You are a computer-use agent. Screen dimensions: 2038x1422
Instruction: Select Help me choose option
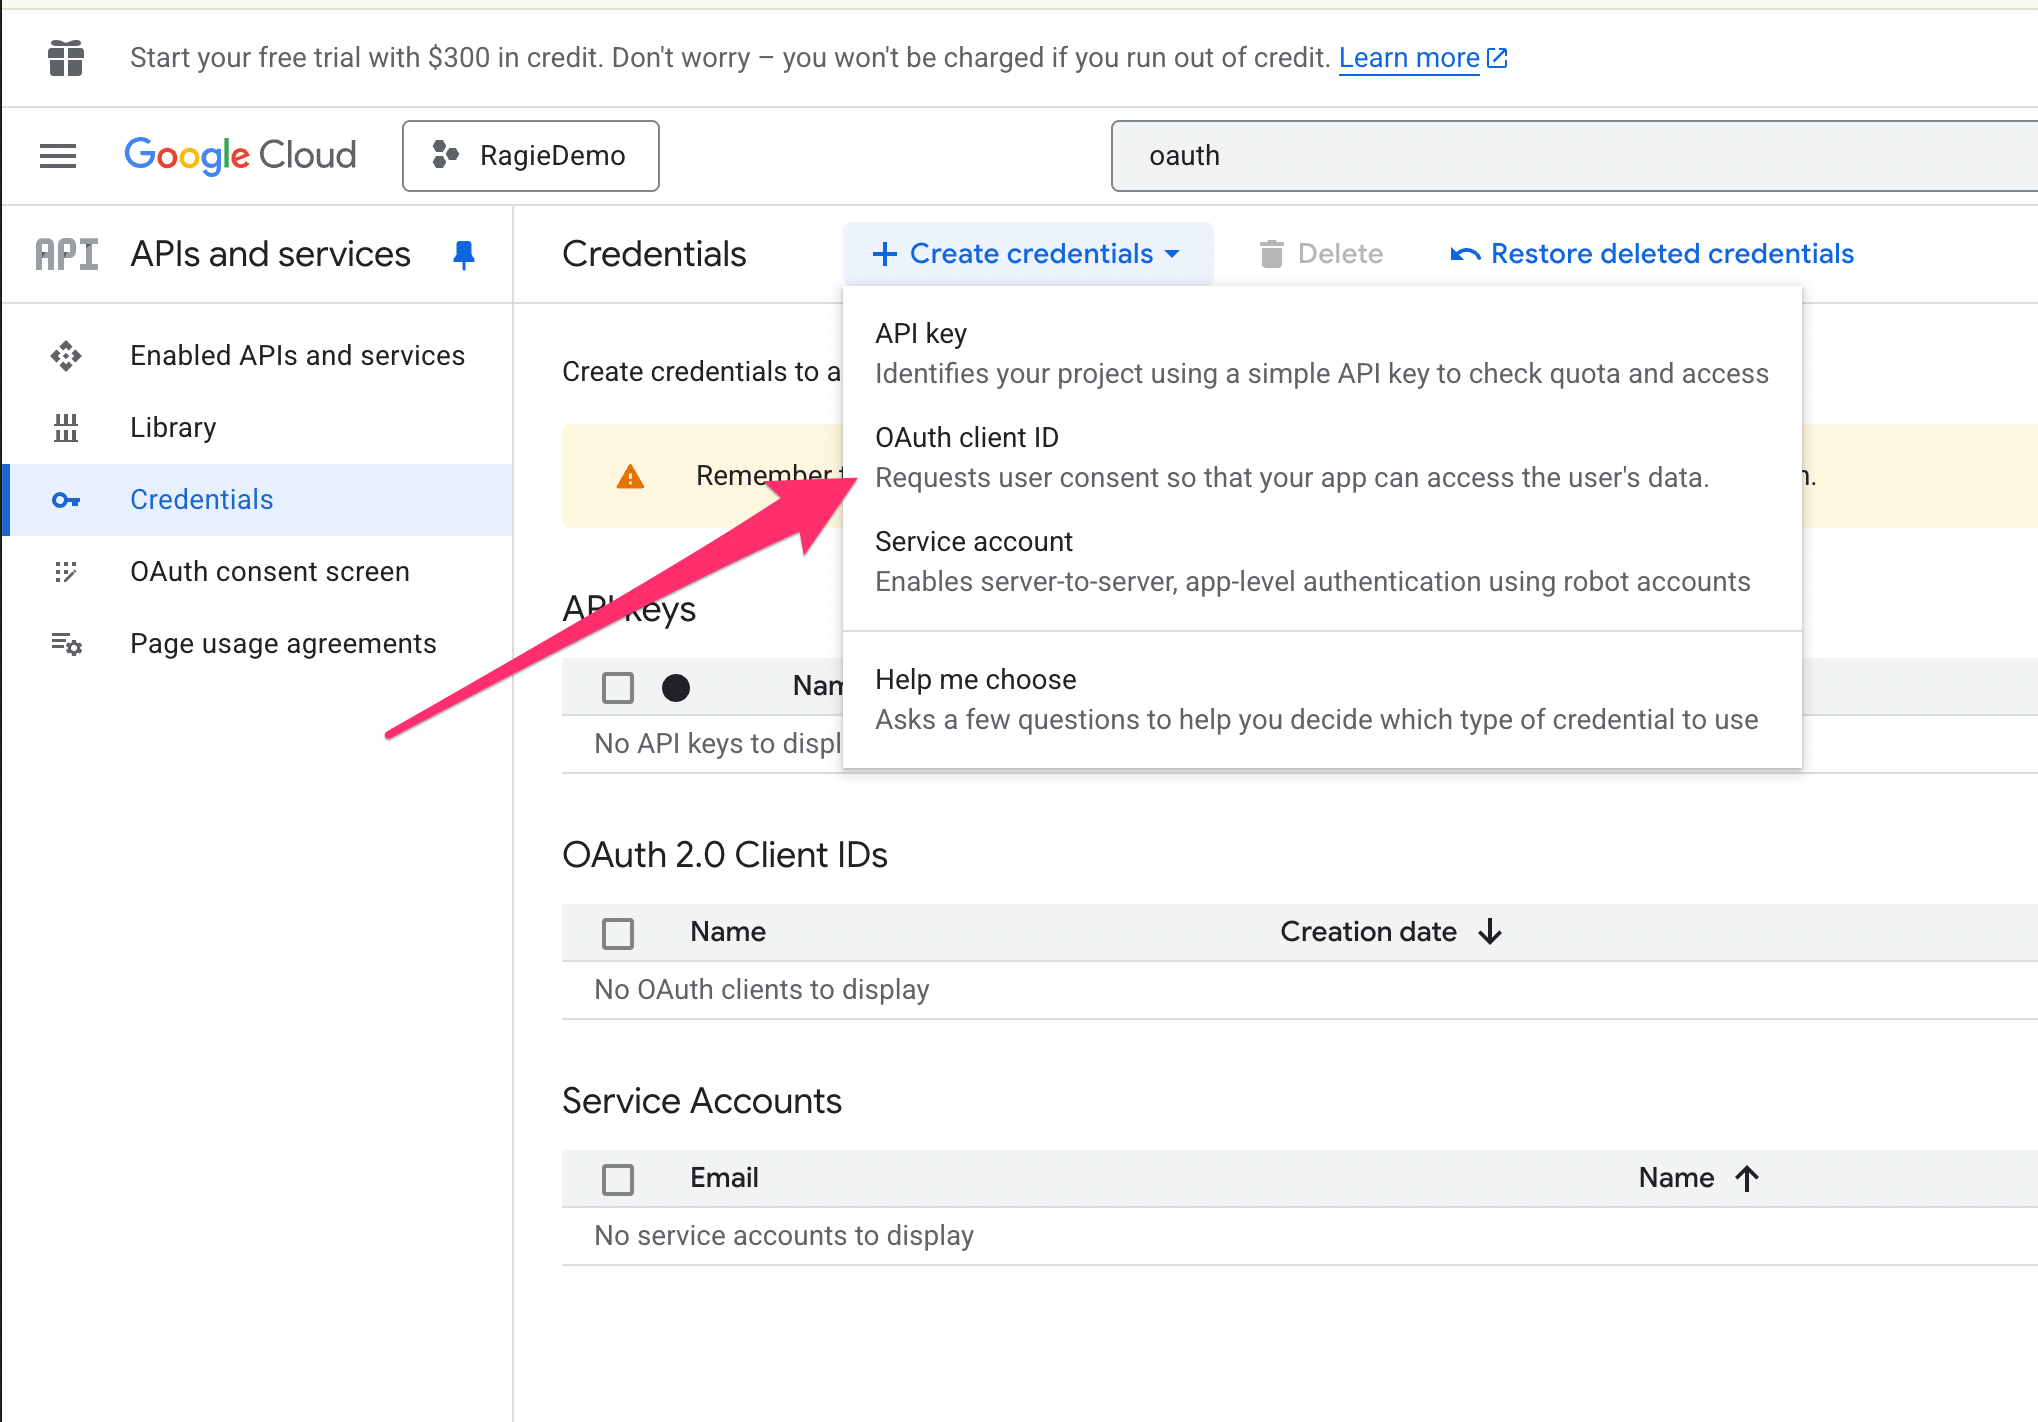1322,699
